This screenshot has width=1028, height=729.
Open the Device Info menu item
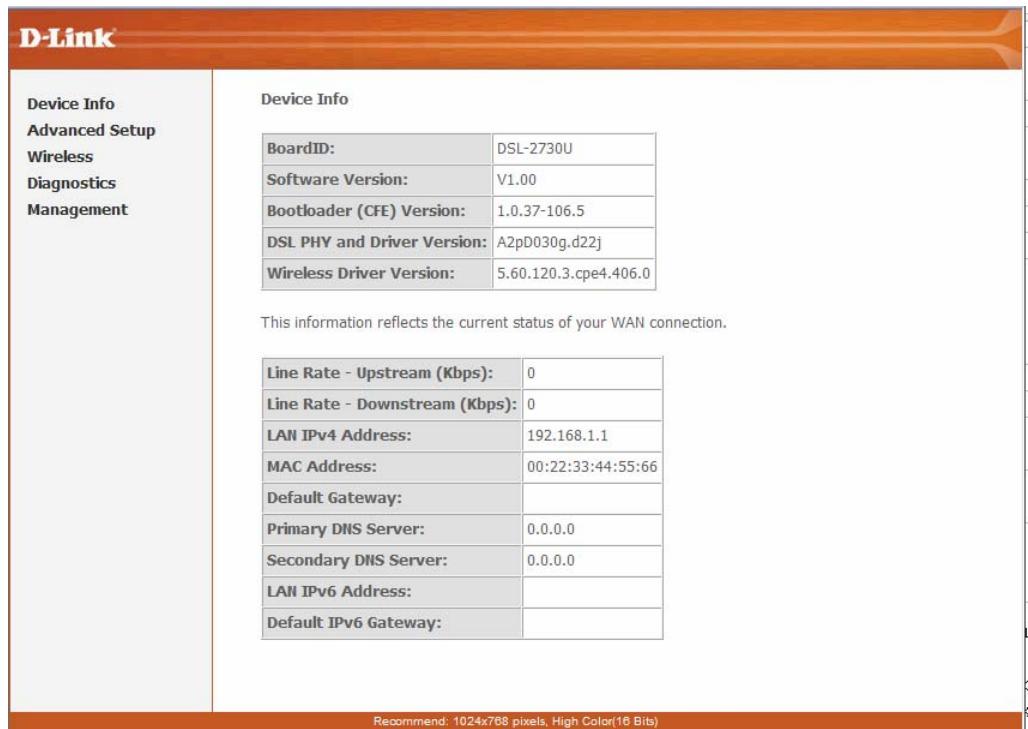[71, 104]
